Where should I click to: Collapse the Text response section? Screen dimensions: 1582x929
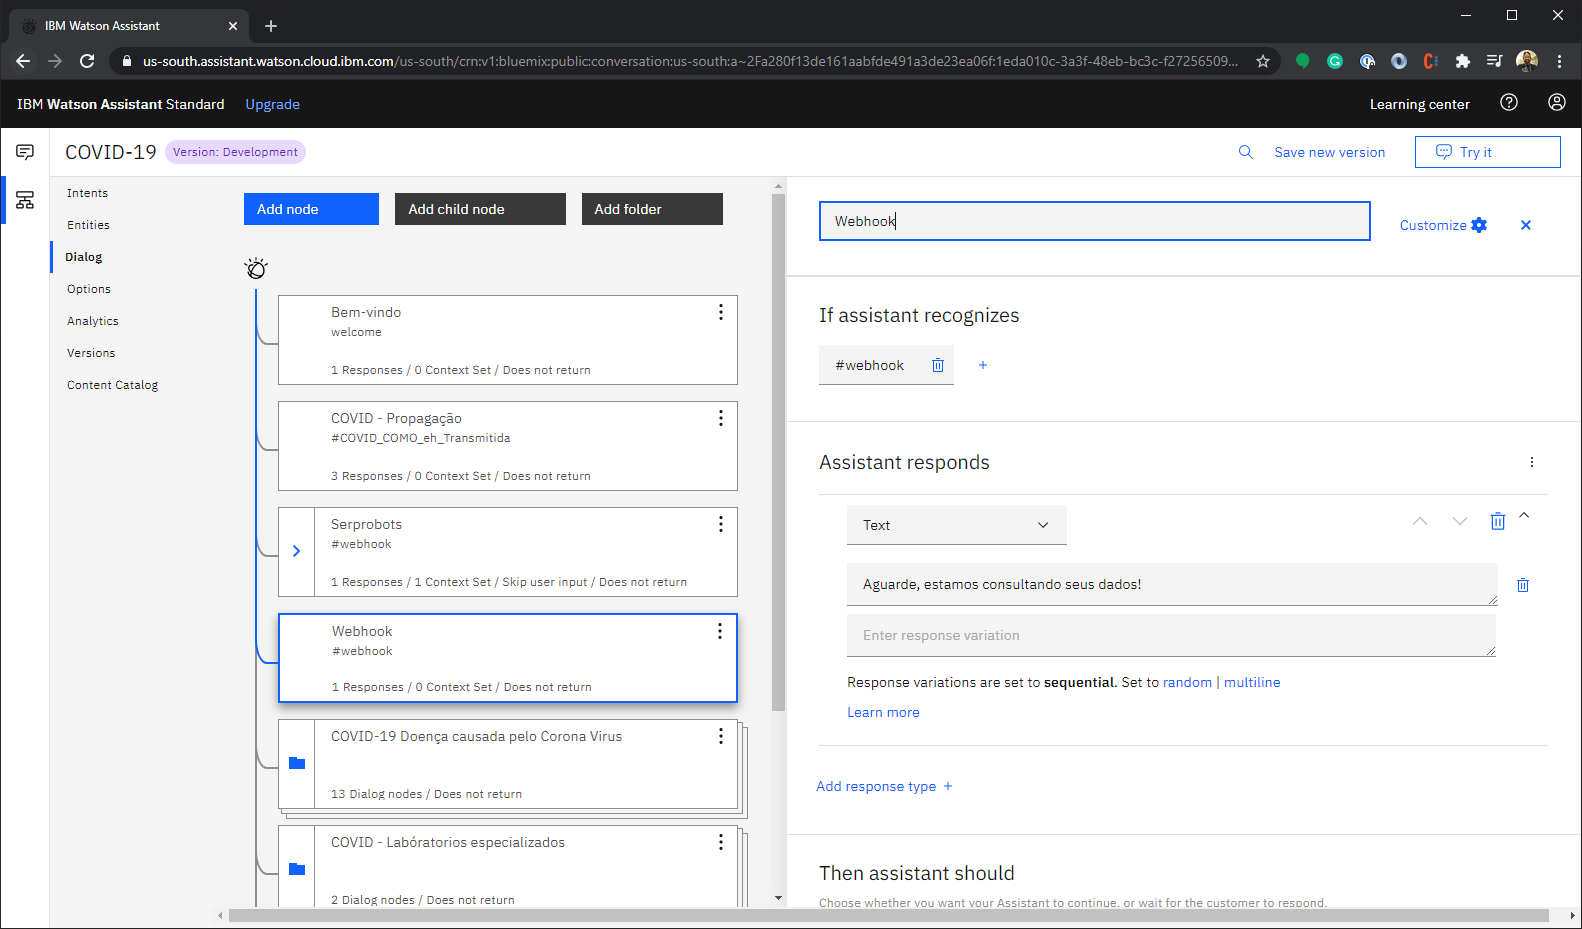pos(1524,515)
